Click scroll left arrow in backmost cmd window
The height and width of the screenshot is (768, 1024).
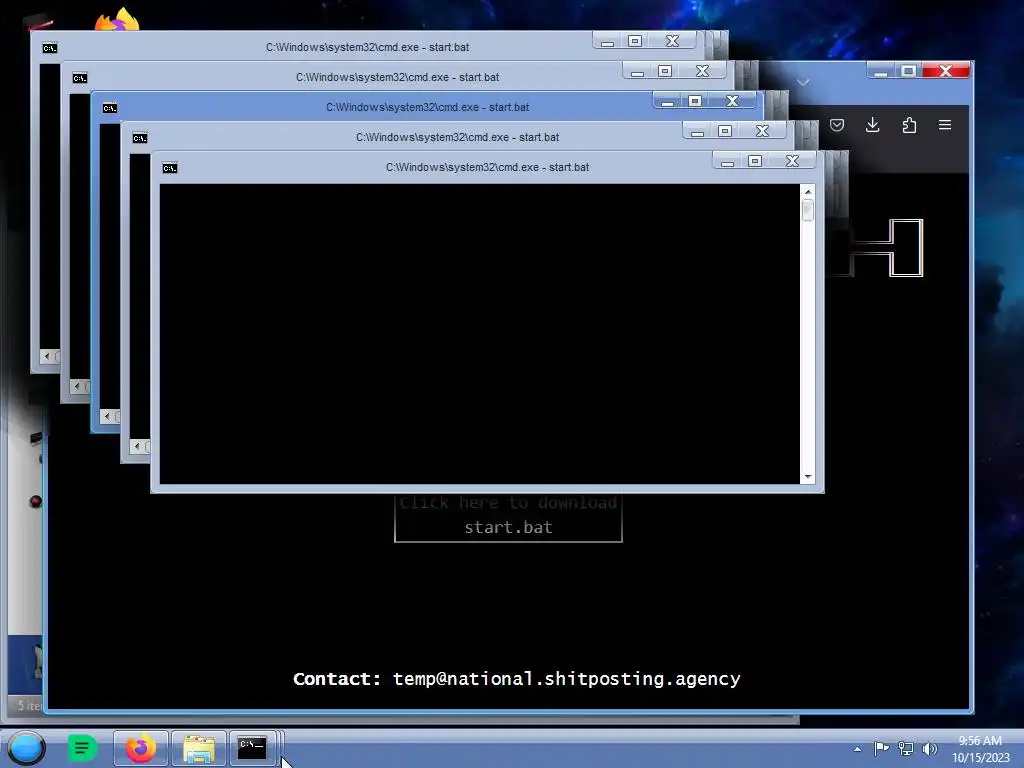47,357
